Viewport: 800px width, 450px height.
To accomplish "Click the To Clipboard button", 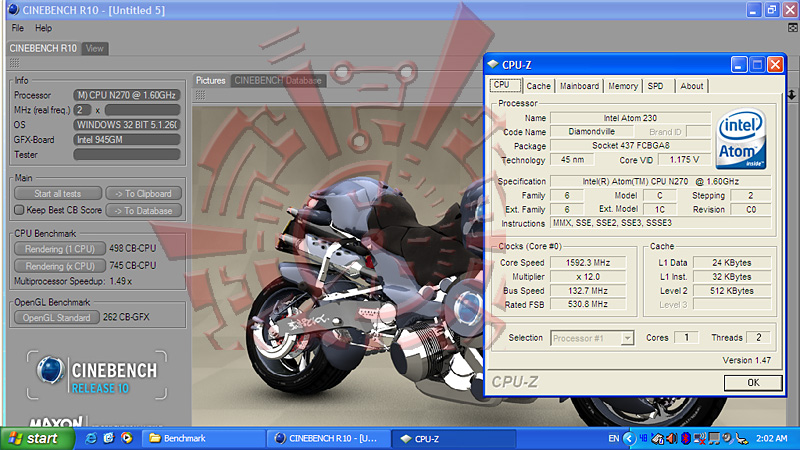I will tap(143, 193).
